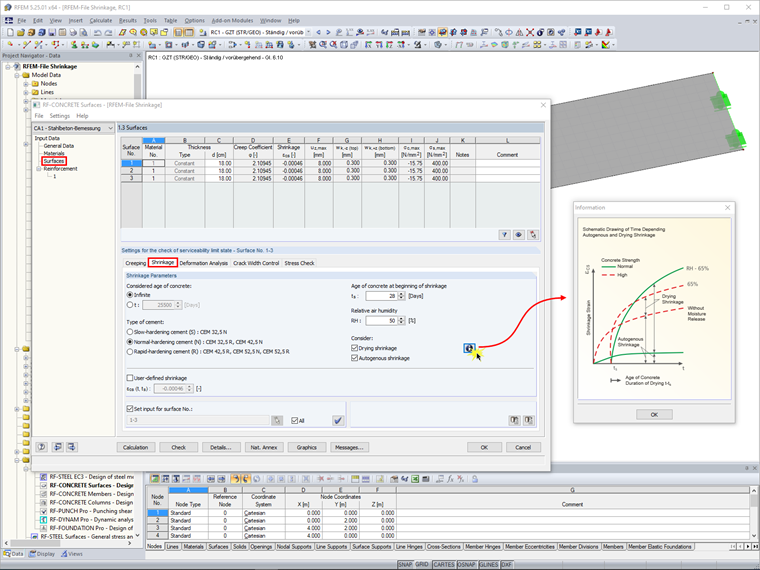This screenshot has width=760, height=570.
Task: Click the pick surface icon next to 1-3 field
Action: pos(277,420)
